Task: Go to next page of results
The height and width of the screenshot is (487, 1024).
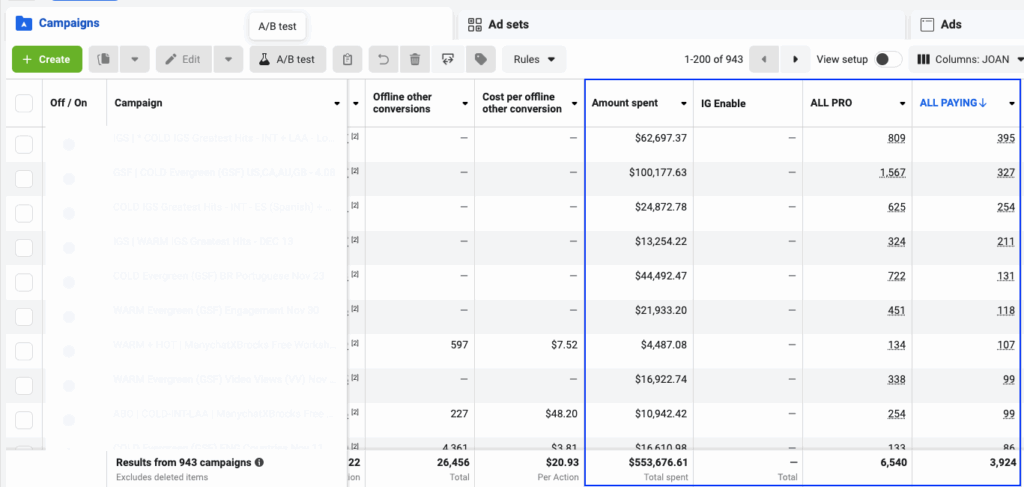Action: (795, 59)
